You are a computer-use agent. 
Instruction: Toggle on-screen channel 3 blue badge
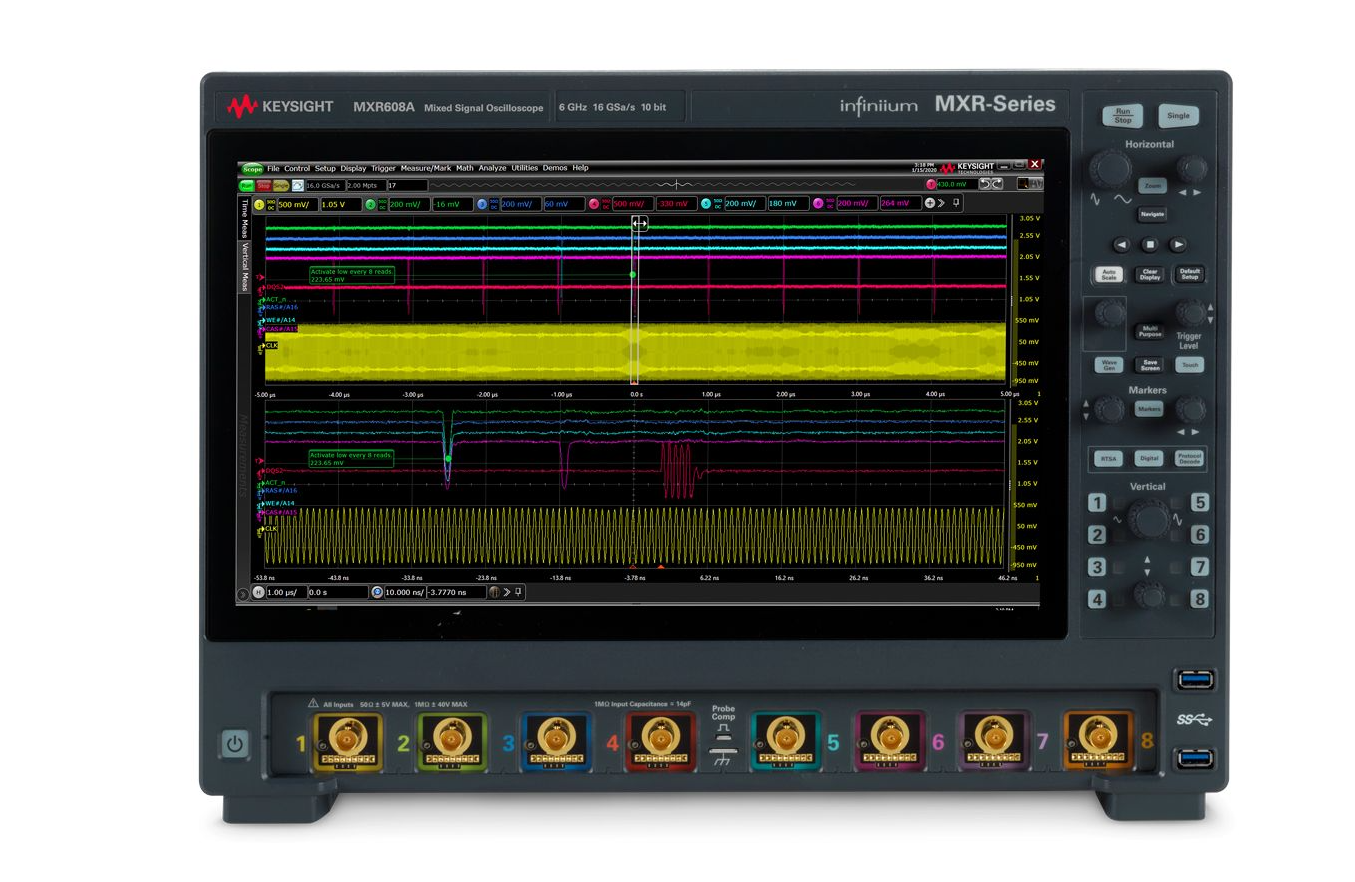click(x=482, y=205)
